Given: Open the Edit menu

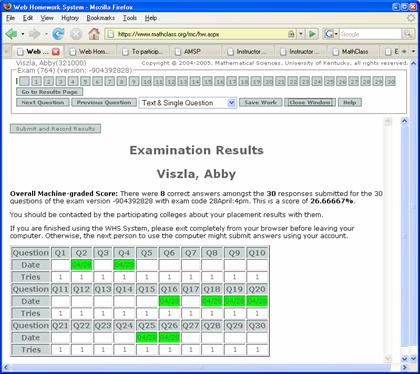Looking at the screenshot, I should pos(28,18).
